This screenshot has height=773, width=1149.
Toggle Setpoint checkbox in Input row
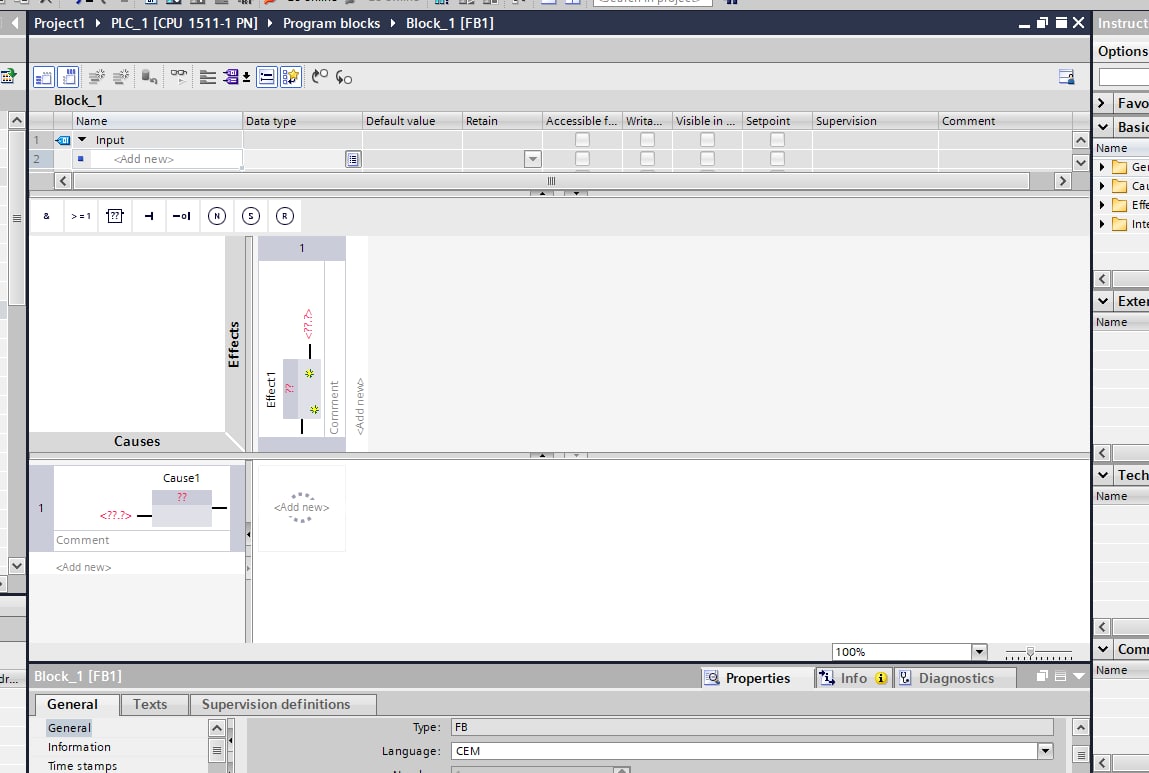[x=777, y=139]
